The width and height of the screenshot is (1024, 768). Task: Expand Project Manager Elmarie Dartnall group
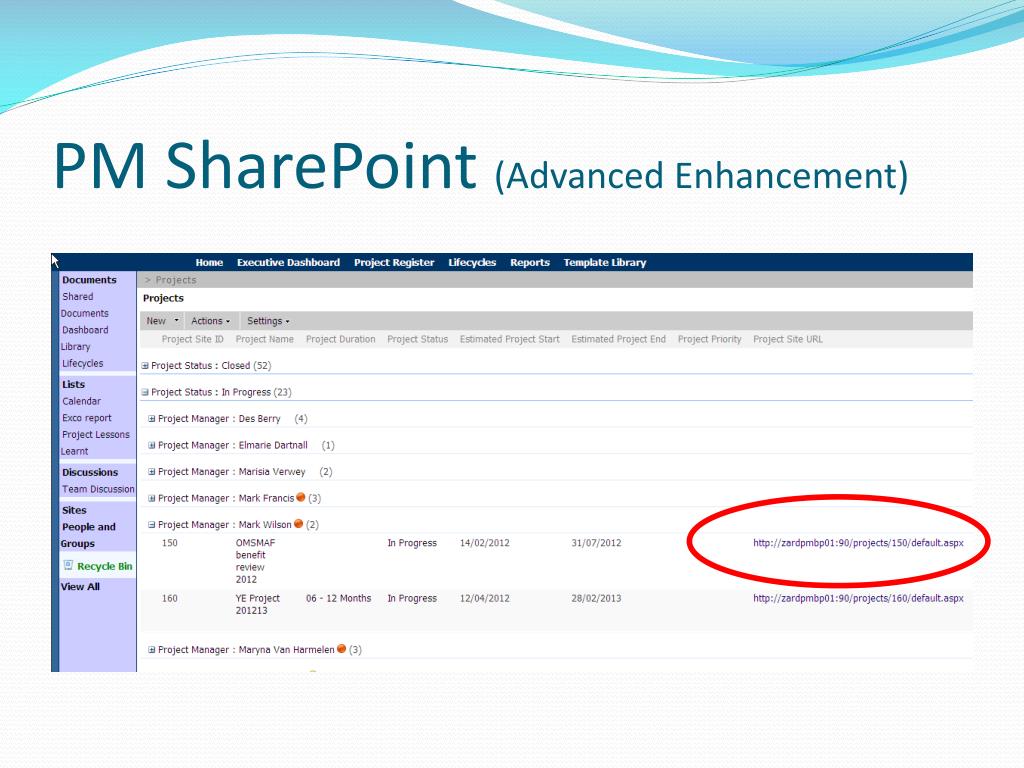coord(152,445)
